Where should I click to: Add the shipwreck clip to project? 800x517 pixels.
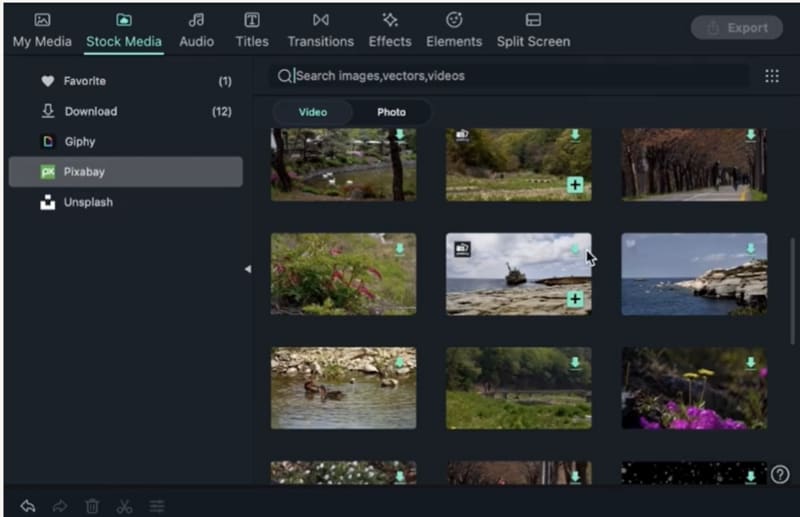[x=575, y=299]
